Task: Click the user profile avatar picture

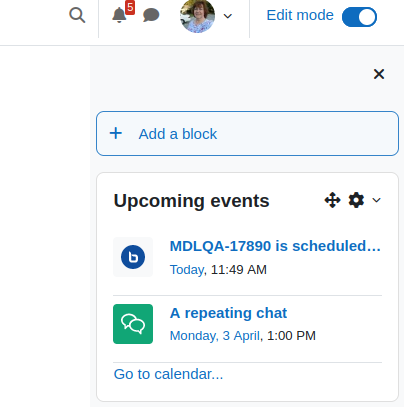Action: coord(197,16)
